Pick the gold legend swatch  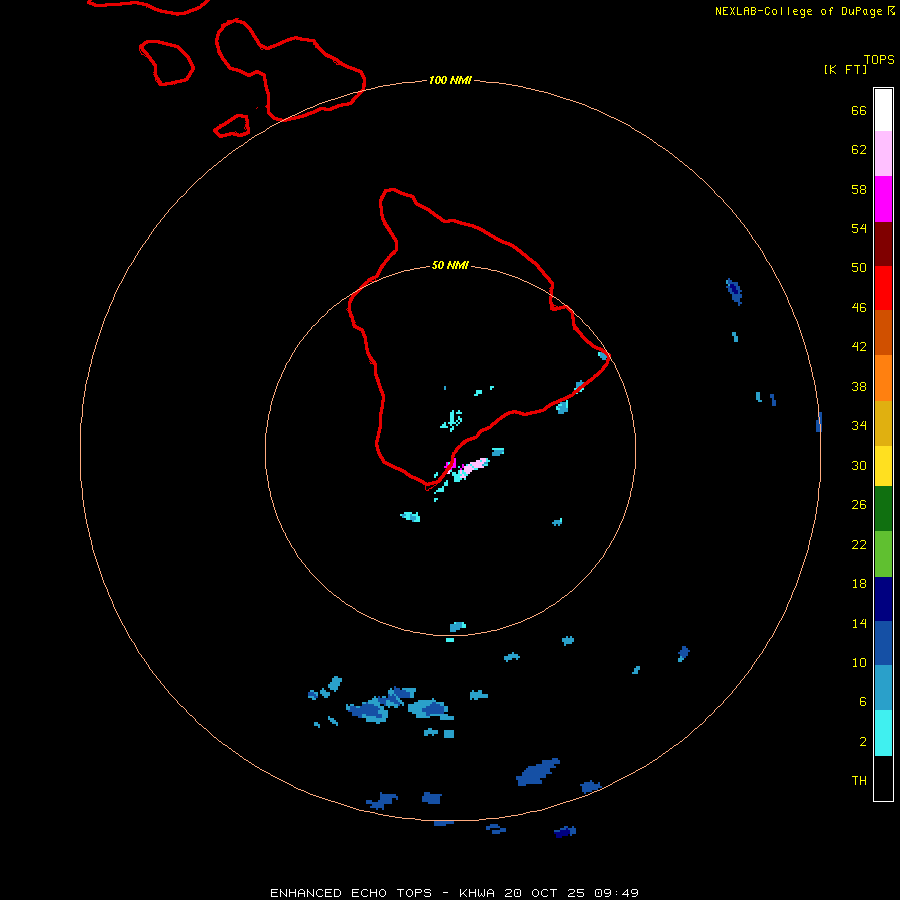[883, 424]
